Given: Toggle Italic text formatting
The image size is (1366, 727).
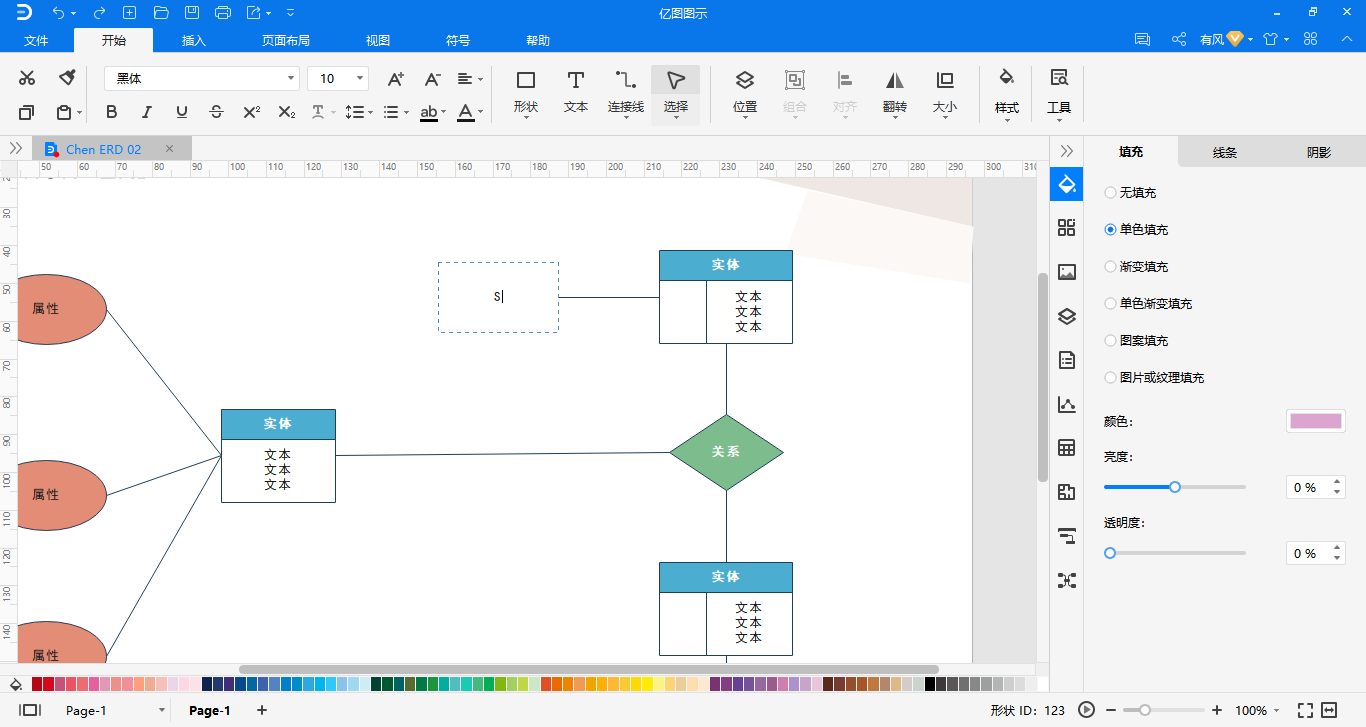Looking at the screenshot, I should tap(147, 112).
